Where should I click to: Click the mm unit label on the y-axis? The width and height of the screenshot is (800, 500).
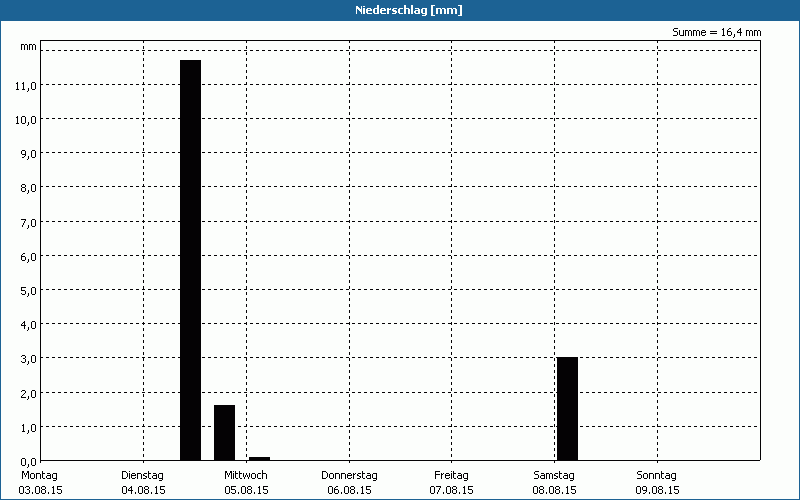pos(29,47)
